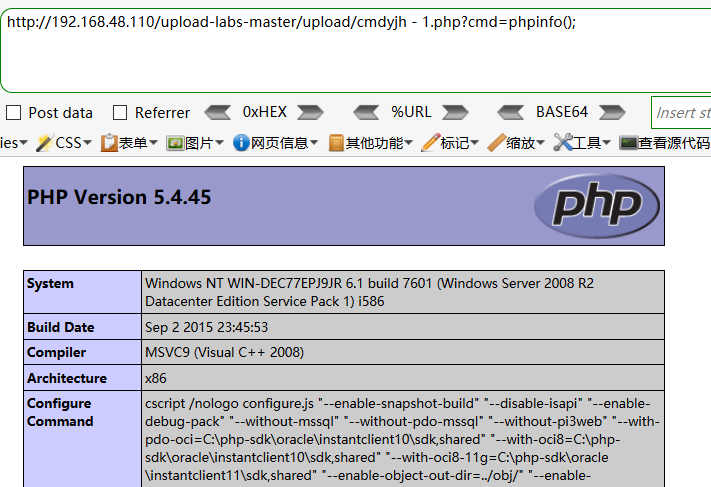This screenshot has height=487, width=711.
Task: Click the 0xHEX label
Action: [265, 112]
